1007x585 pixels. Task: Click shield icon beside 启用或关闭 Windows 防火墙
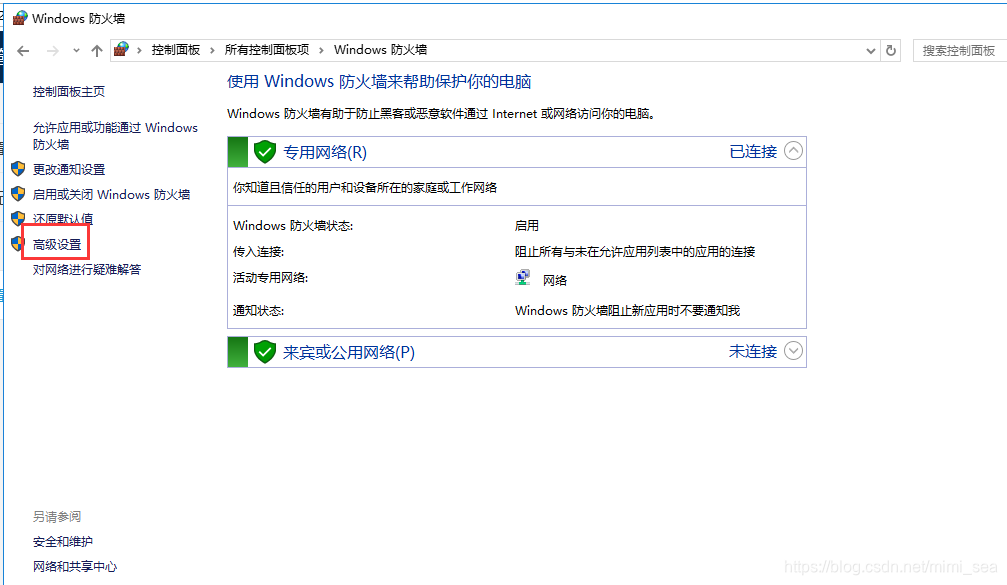18,194
